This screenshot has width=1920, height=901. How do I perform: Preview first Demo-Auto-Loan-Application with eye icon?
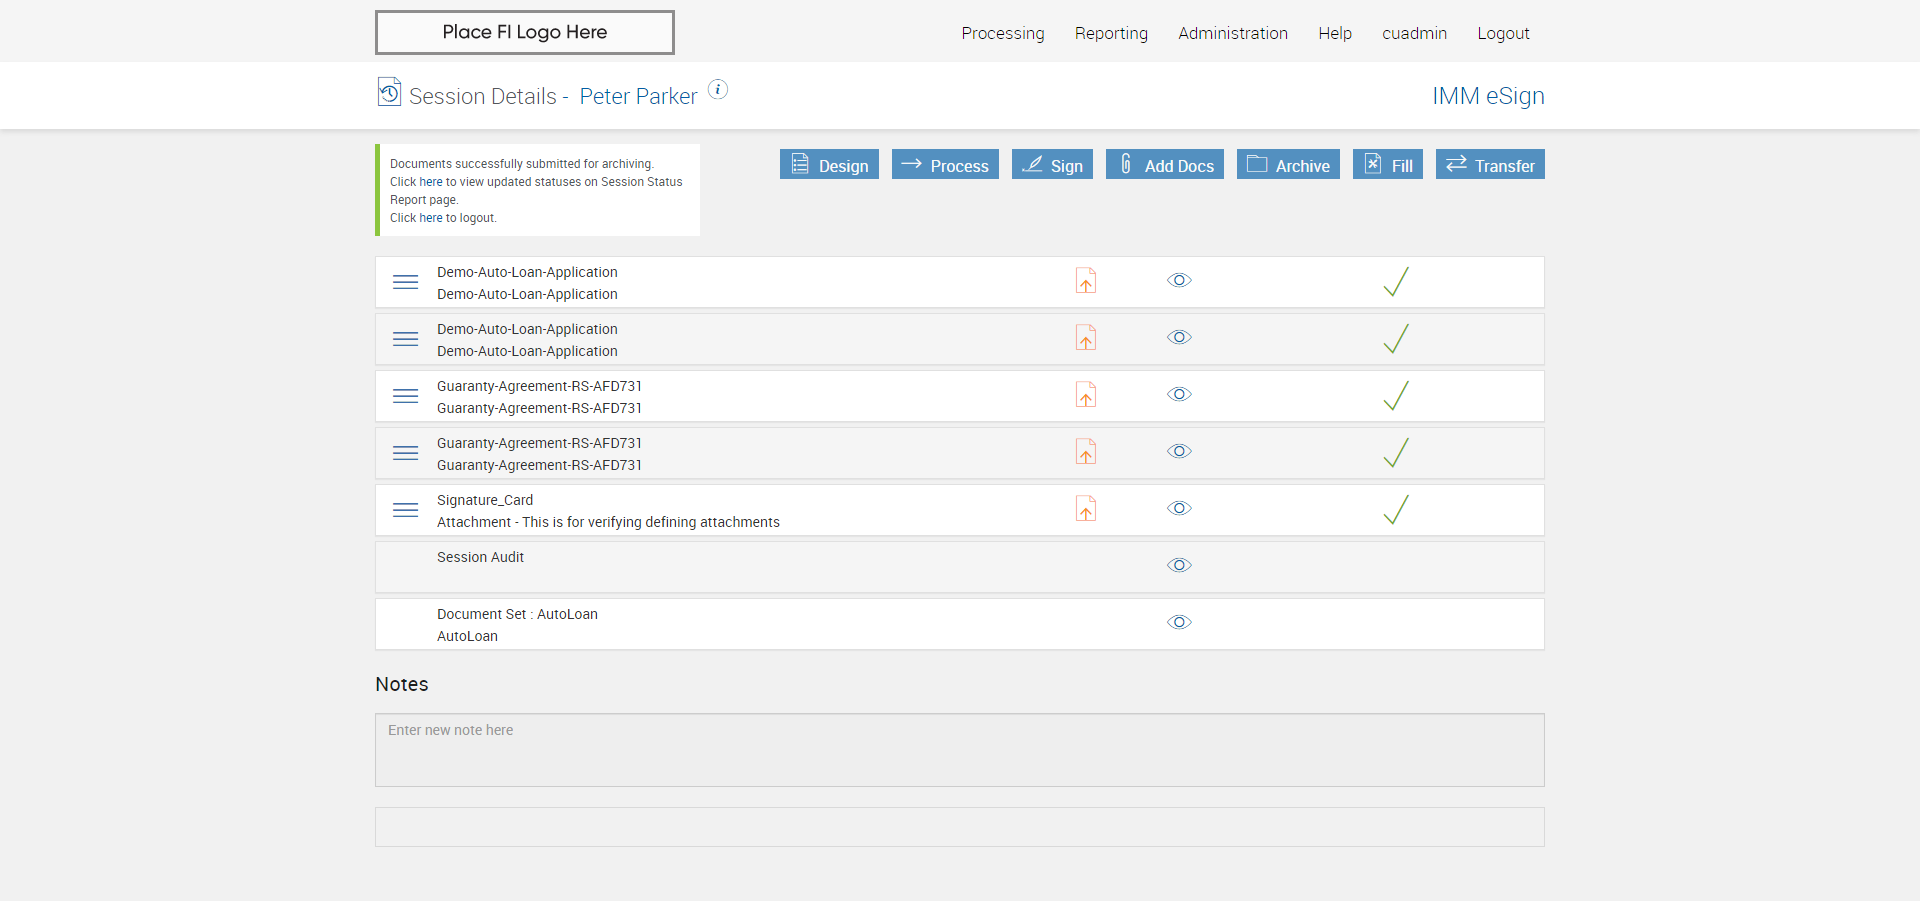pyautogui.click(x=1179, y=280)
